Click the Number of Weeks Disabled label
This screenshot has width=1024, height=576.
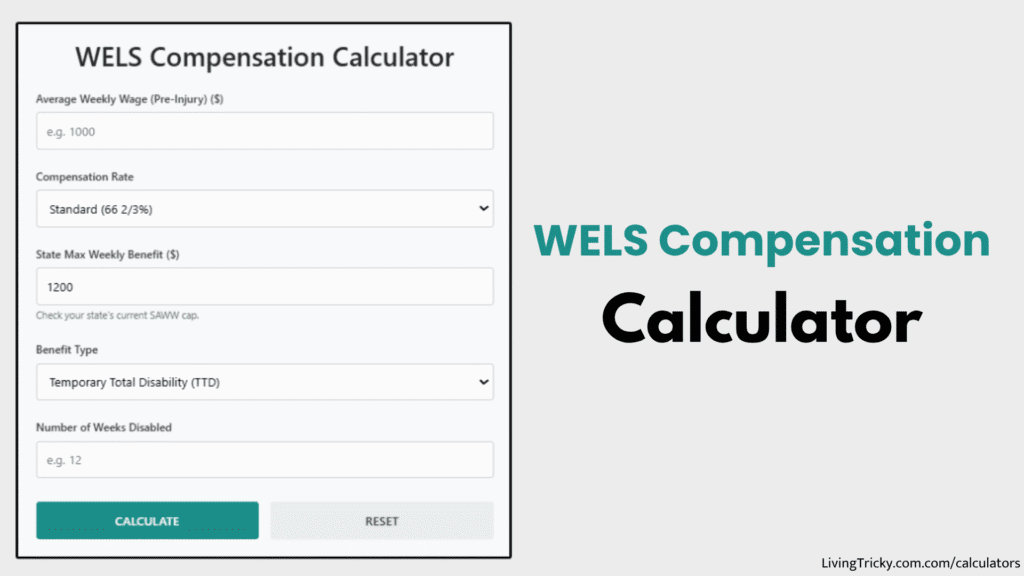[102, 427]
